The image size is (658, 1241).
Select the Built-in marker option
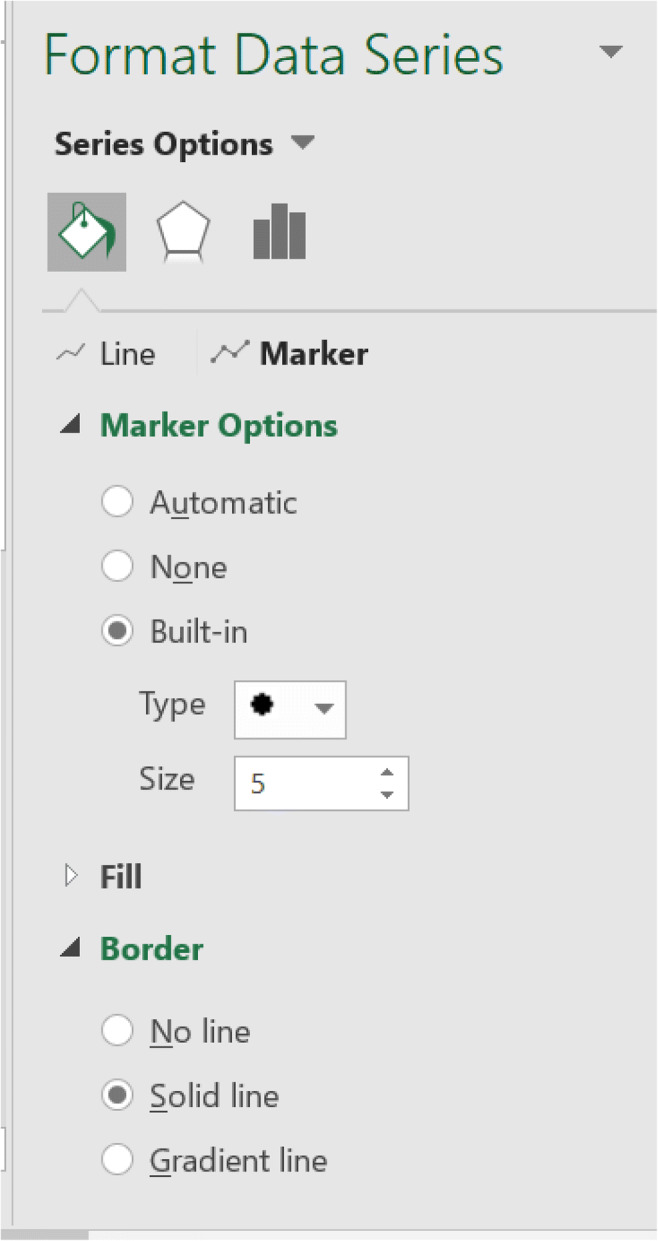coord(118,632)
